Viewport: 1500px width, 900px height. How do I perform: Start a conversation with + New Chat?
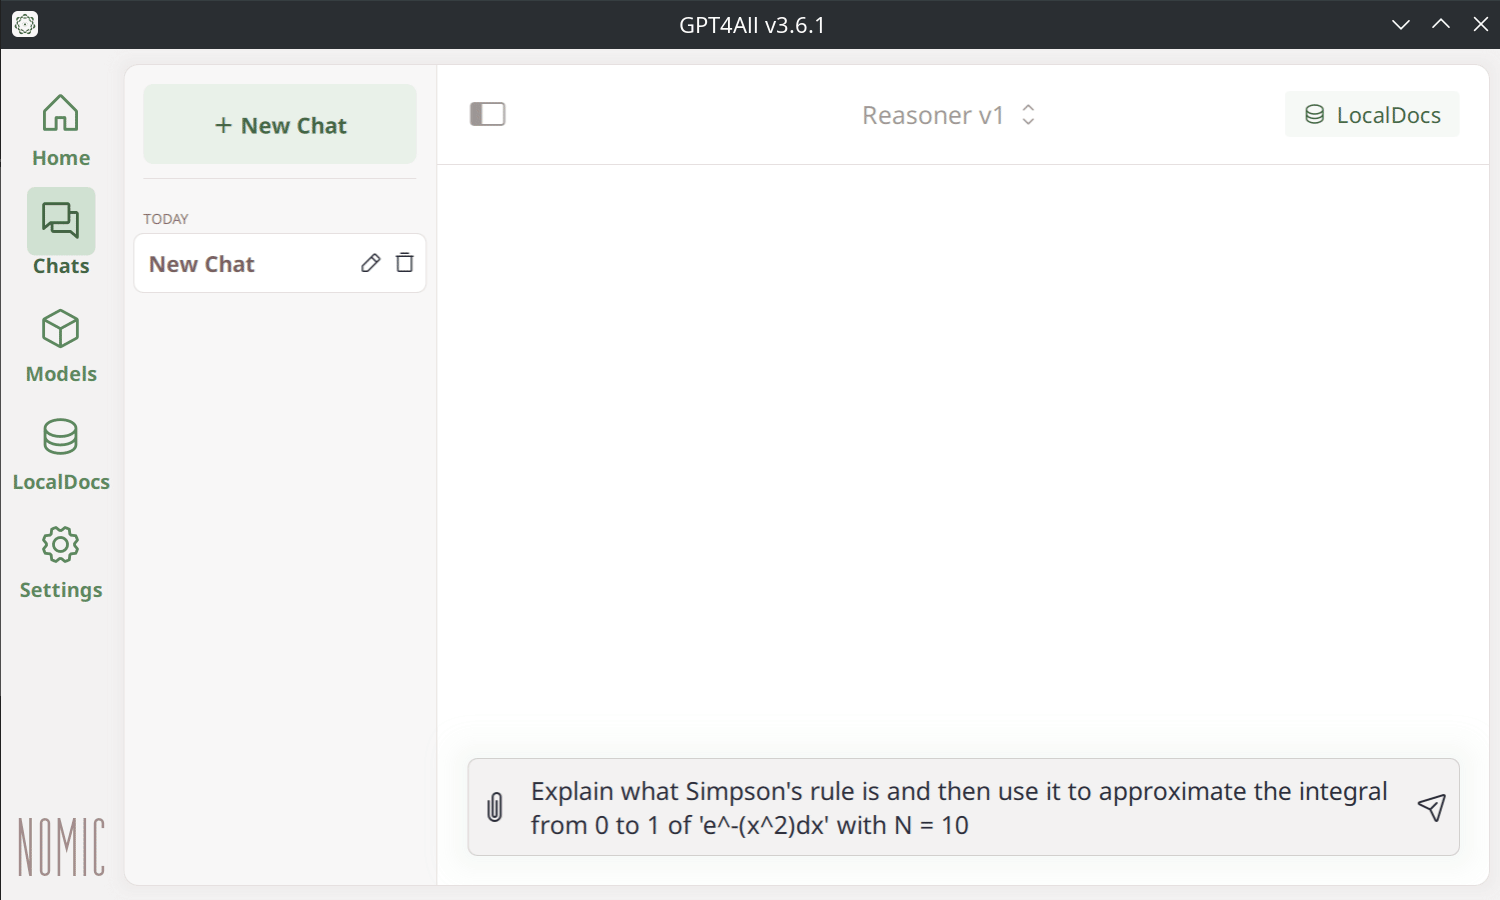pos(280,125)
